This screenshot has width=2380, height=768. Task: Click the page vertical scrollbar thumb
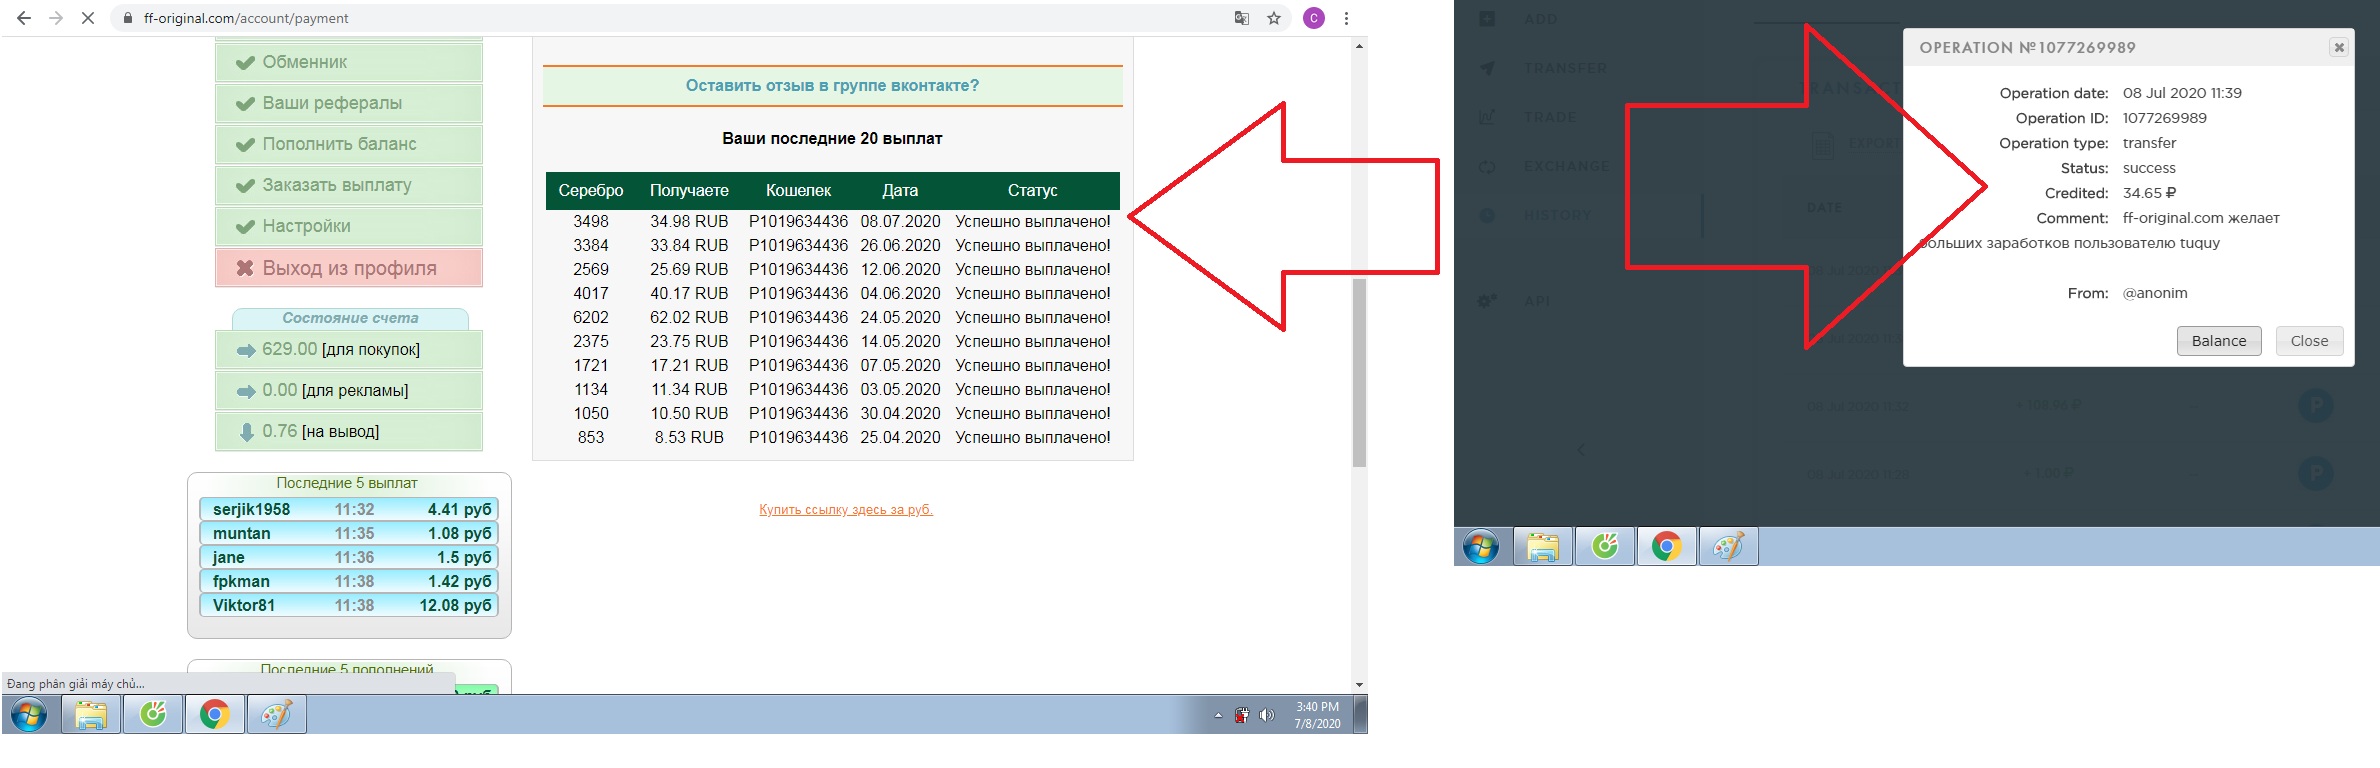click(1359, 373)
